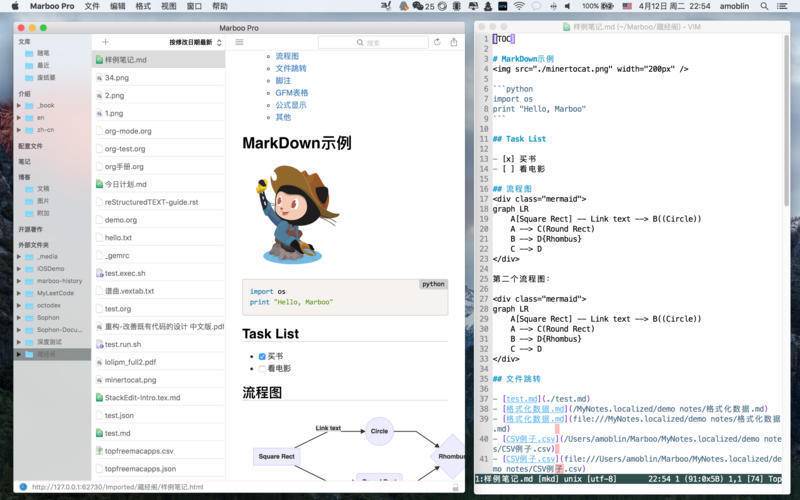Expand the Sophon folder triangle
The image size is (800, 500).
(19, 317)
